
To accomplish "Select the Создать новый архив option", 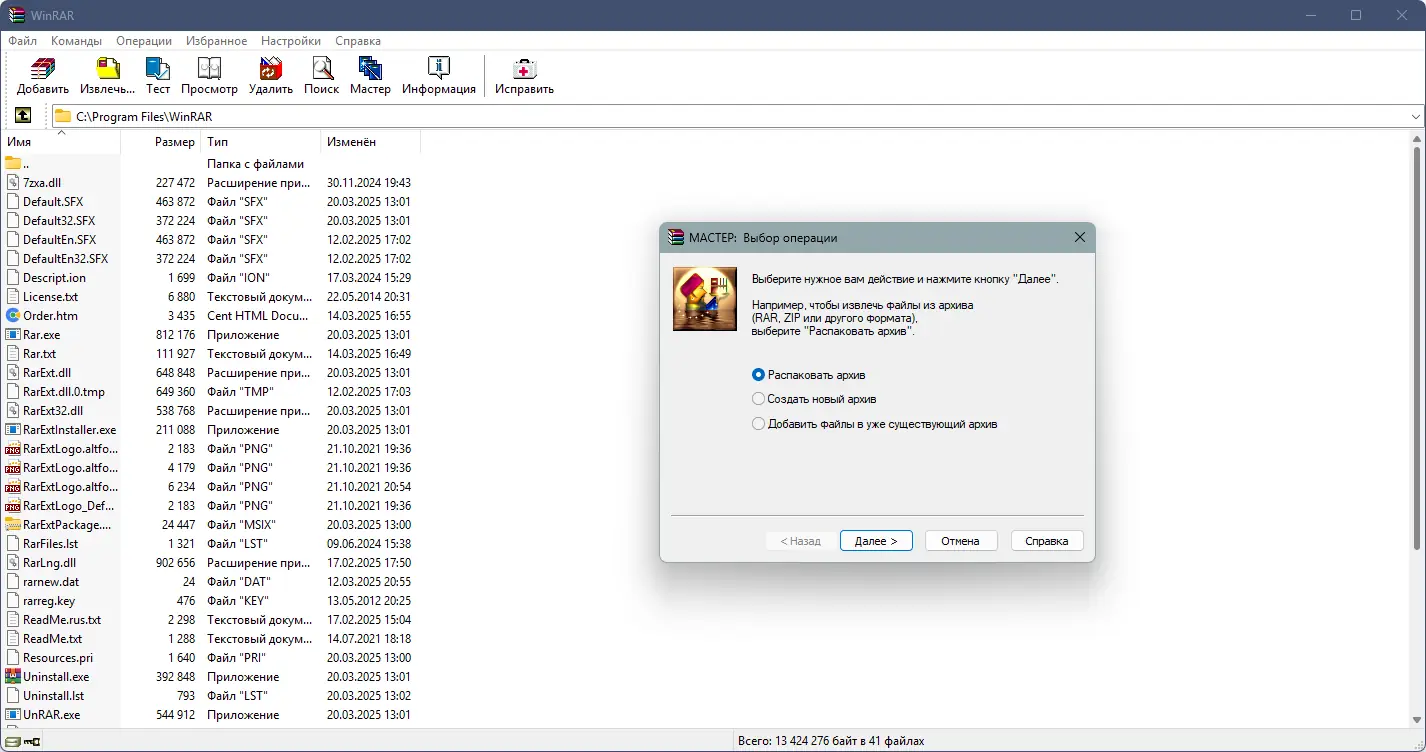I will click(814, 399).
